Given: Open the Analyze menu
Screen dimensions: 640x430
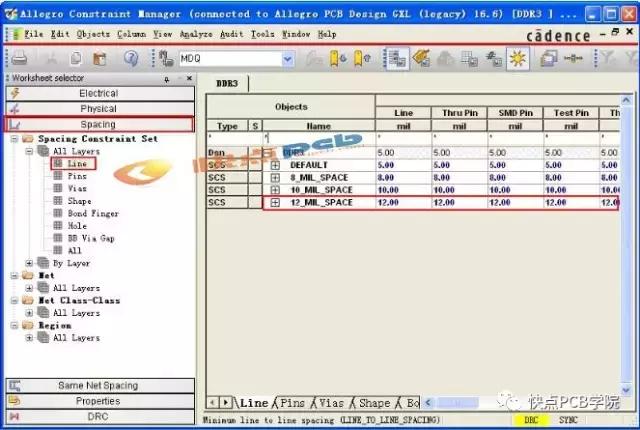Looking at the screenshot, I should pos(196,34).
